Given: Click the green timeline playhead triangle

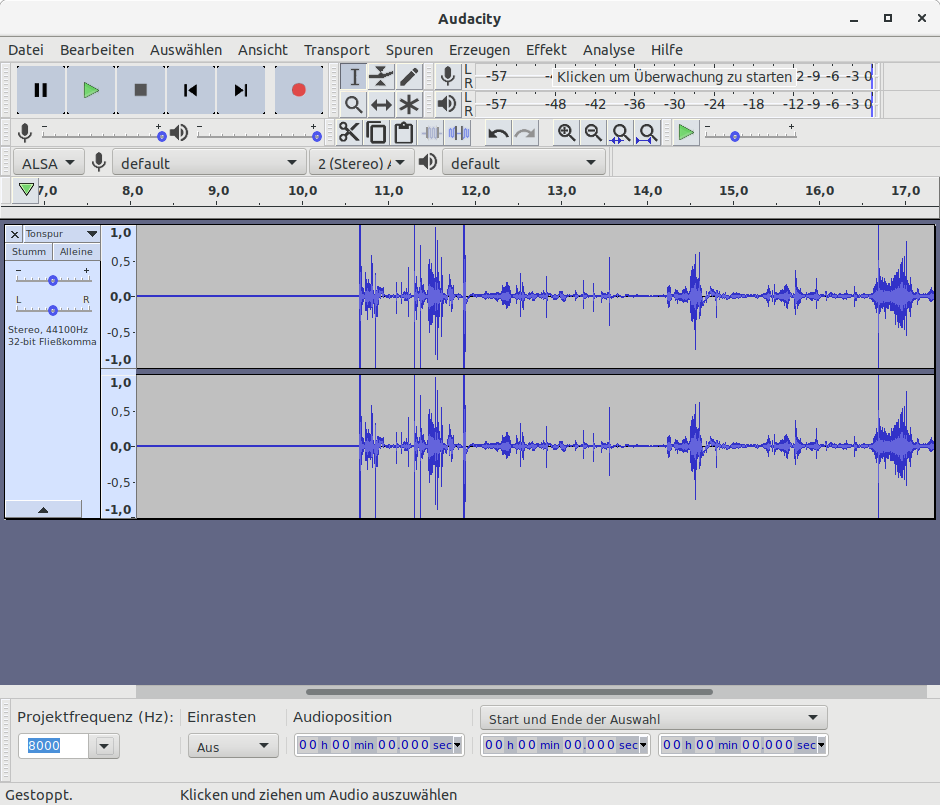Looking at the screenshot, I should [x=26, y=190].
